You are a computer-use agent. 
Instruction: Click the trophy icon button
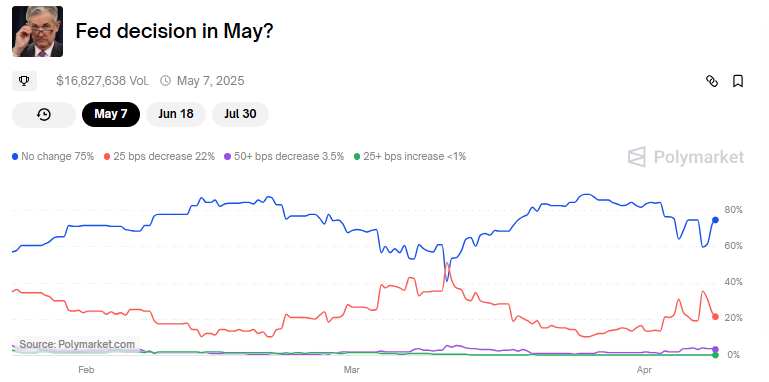24,81
